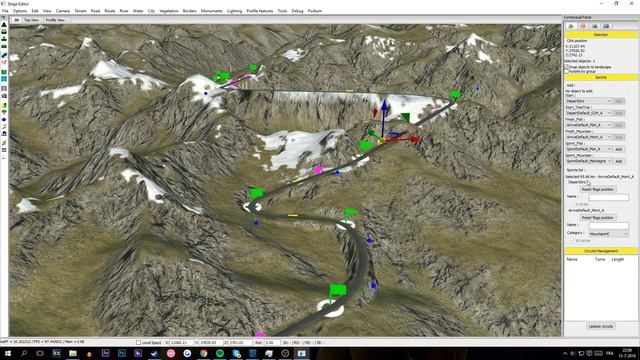Open Steam from the taskbar

click(154, 353)
